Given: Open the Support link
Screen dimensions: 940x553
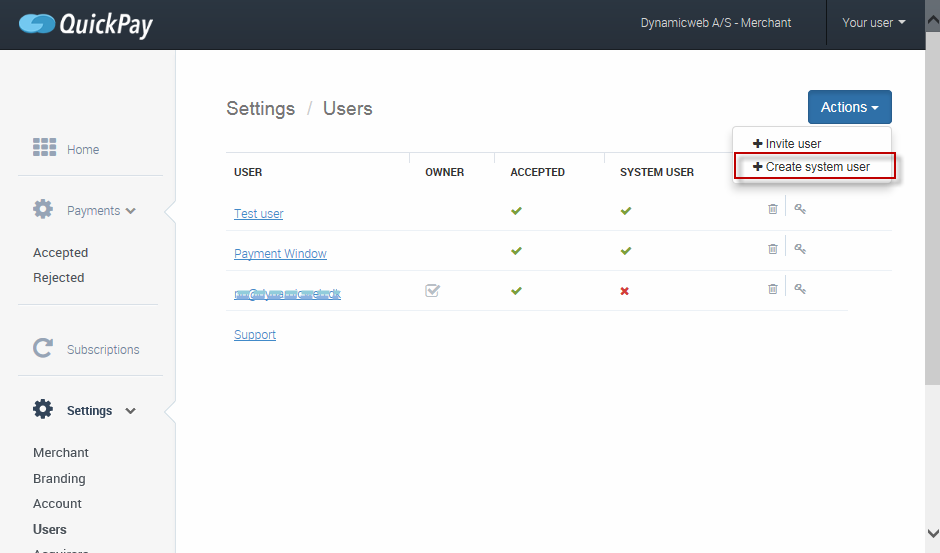Looking at the screenshot, I should tap(255, 335).
